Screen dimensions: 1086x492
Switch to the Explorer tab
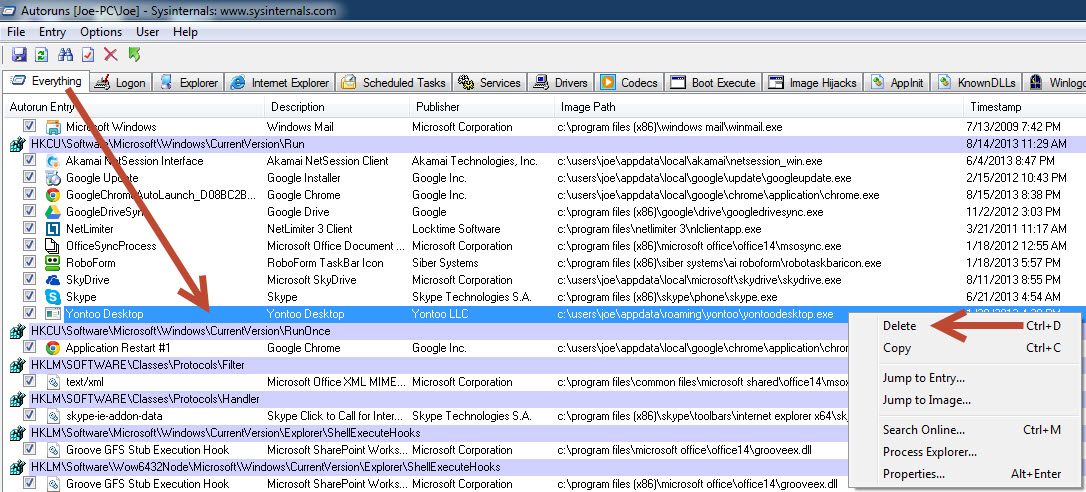point(188,82)
